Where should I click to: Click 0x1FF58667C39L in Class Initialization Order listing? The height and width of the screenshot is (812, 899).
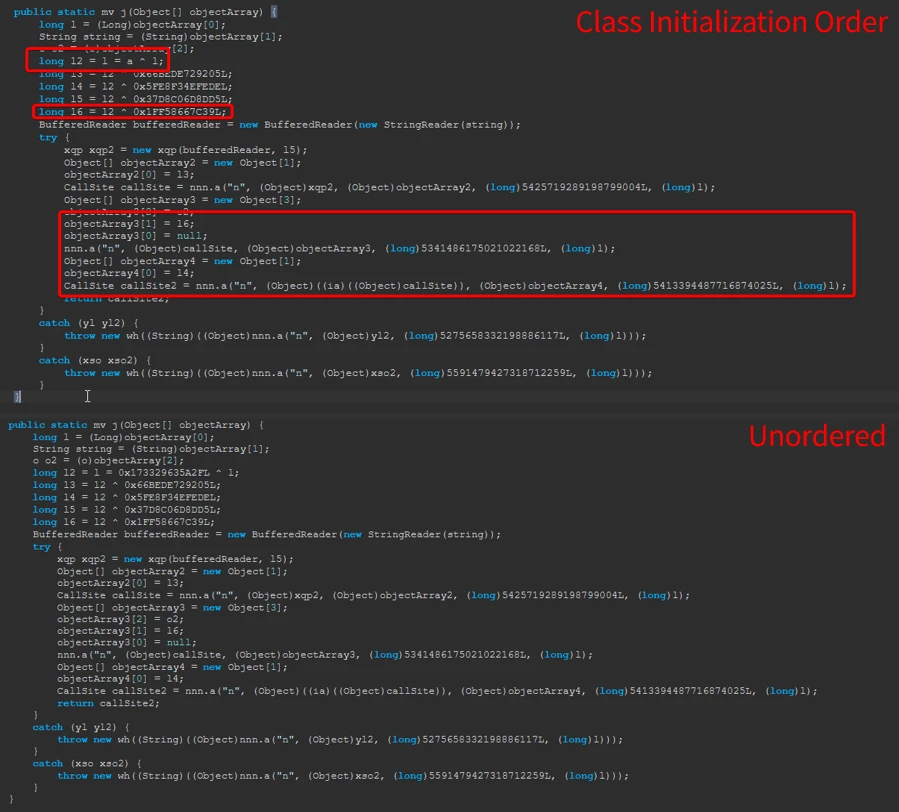click(x=179, y=112)
